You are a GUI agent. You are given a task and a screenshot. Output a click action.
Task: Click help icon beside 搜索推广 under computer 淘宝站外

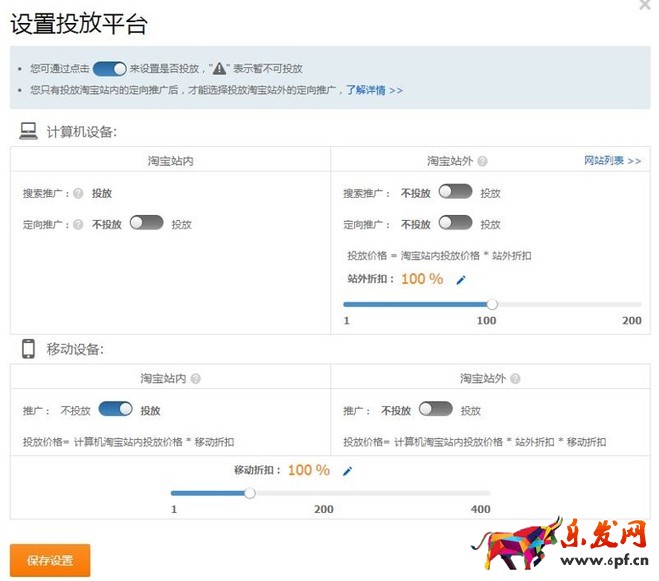[387, 194]
